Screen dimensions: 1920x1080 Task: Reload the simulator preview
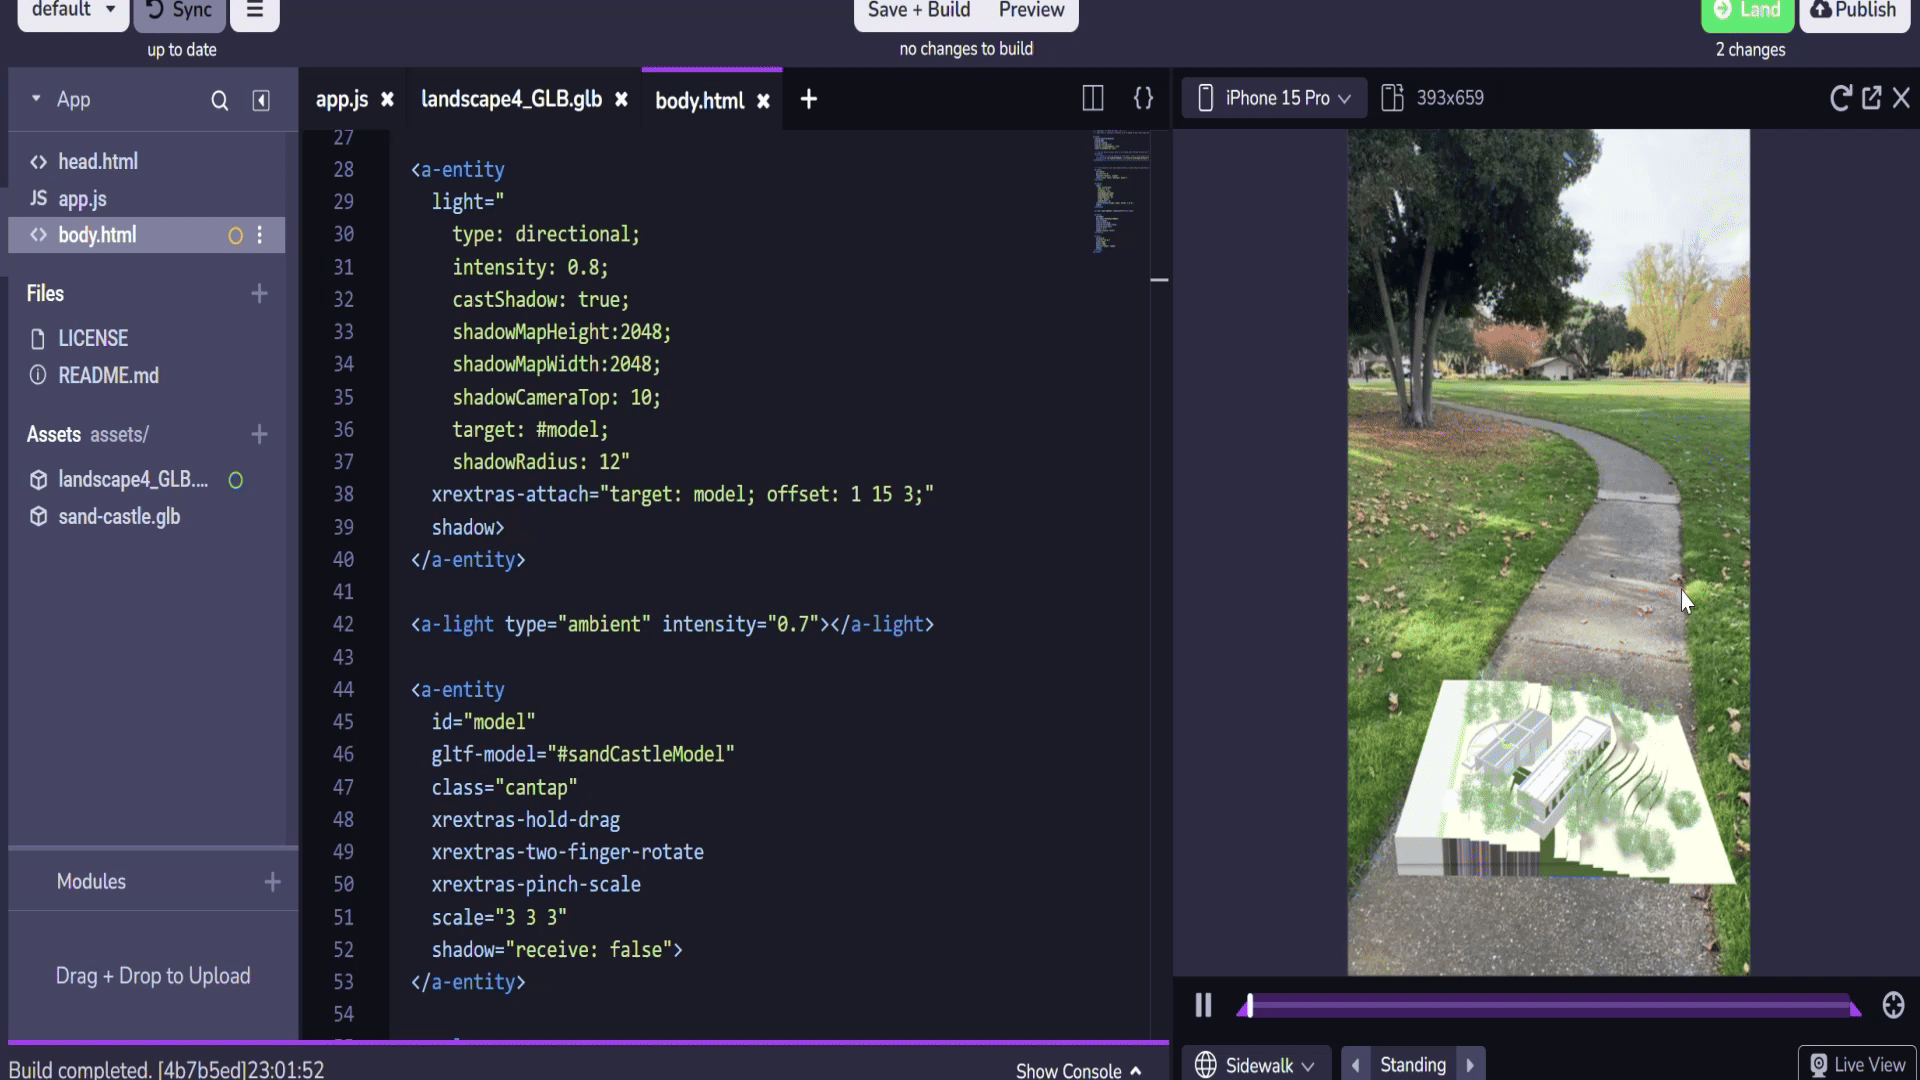tap(1840, 98)
